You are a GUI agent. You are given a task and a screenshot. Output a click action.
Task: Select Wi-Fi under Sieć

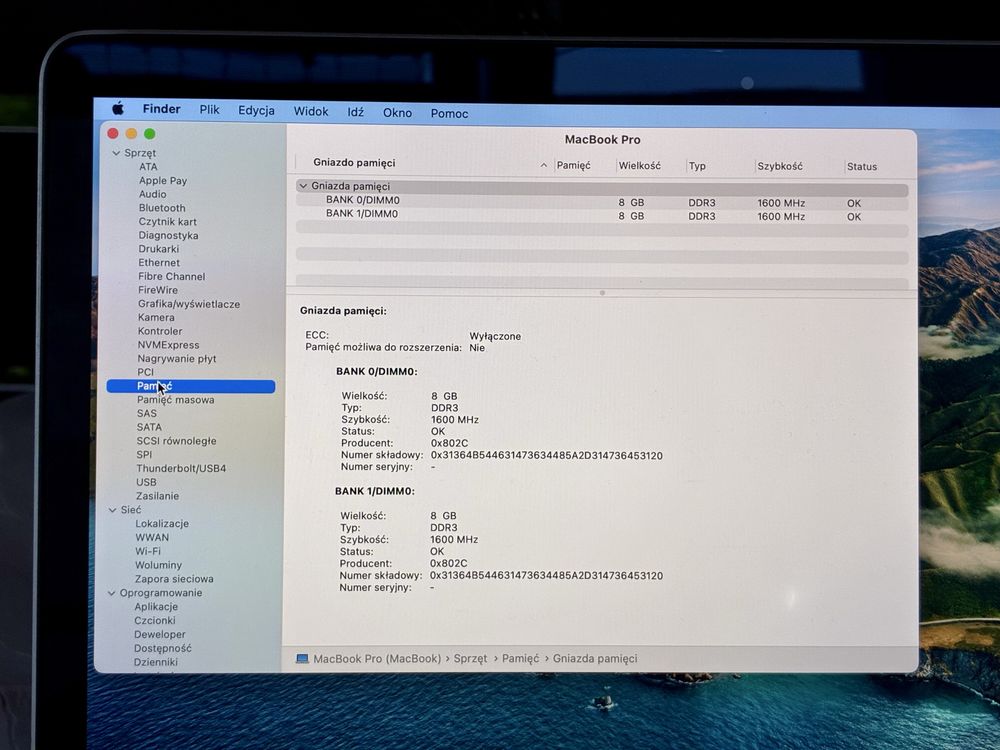147,551
